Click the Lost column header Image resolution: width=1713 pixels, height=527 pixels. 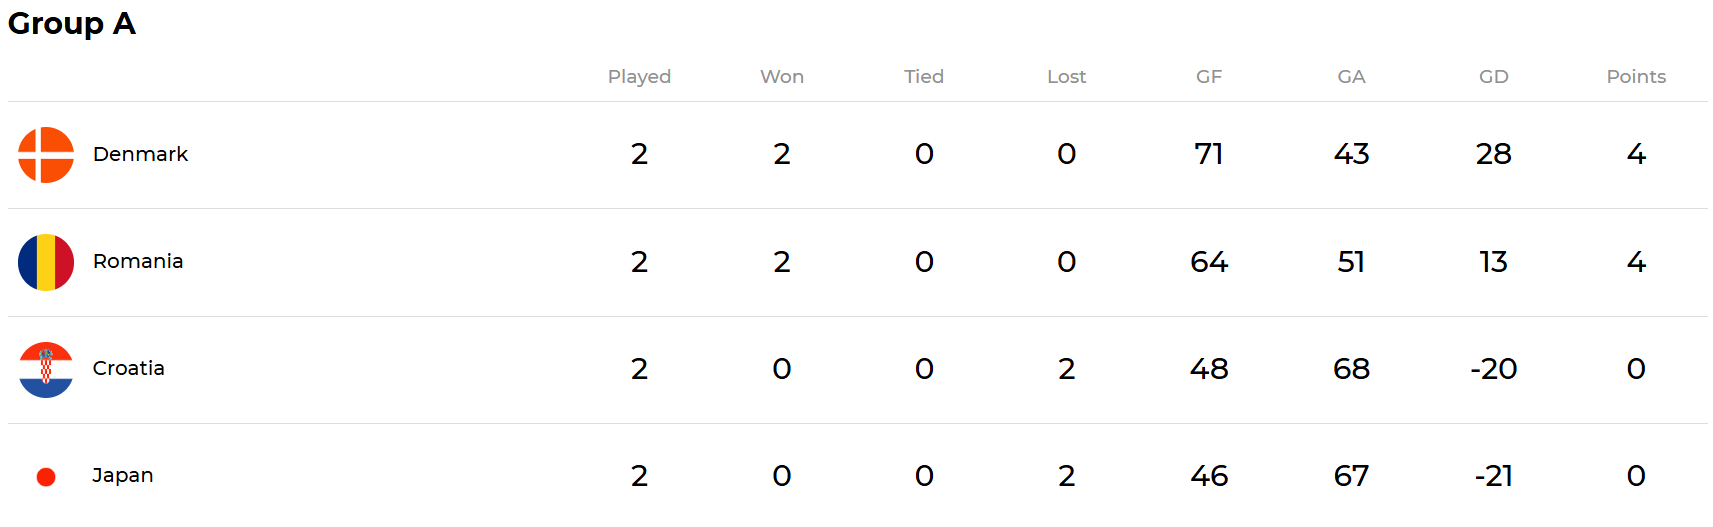point(1066,77)
